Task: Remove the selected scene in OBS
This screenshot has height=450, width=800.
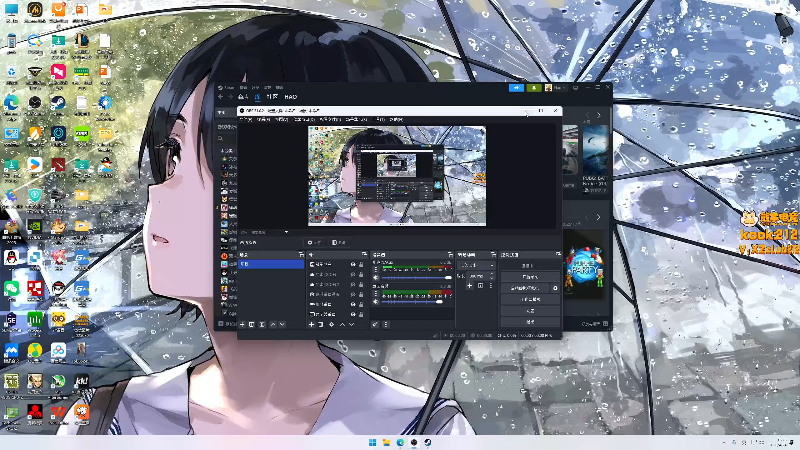Action: point(252,324)
